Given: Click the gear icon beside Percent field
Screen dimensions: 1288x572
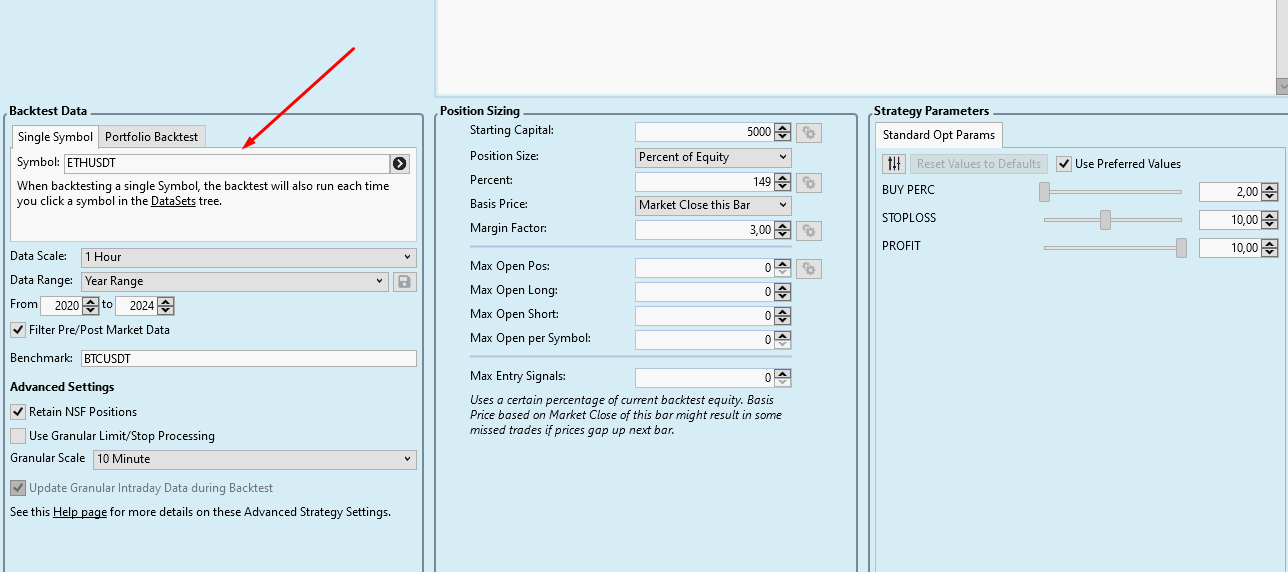Looking at the screenshot, I should (809, 182).
